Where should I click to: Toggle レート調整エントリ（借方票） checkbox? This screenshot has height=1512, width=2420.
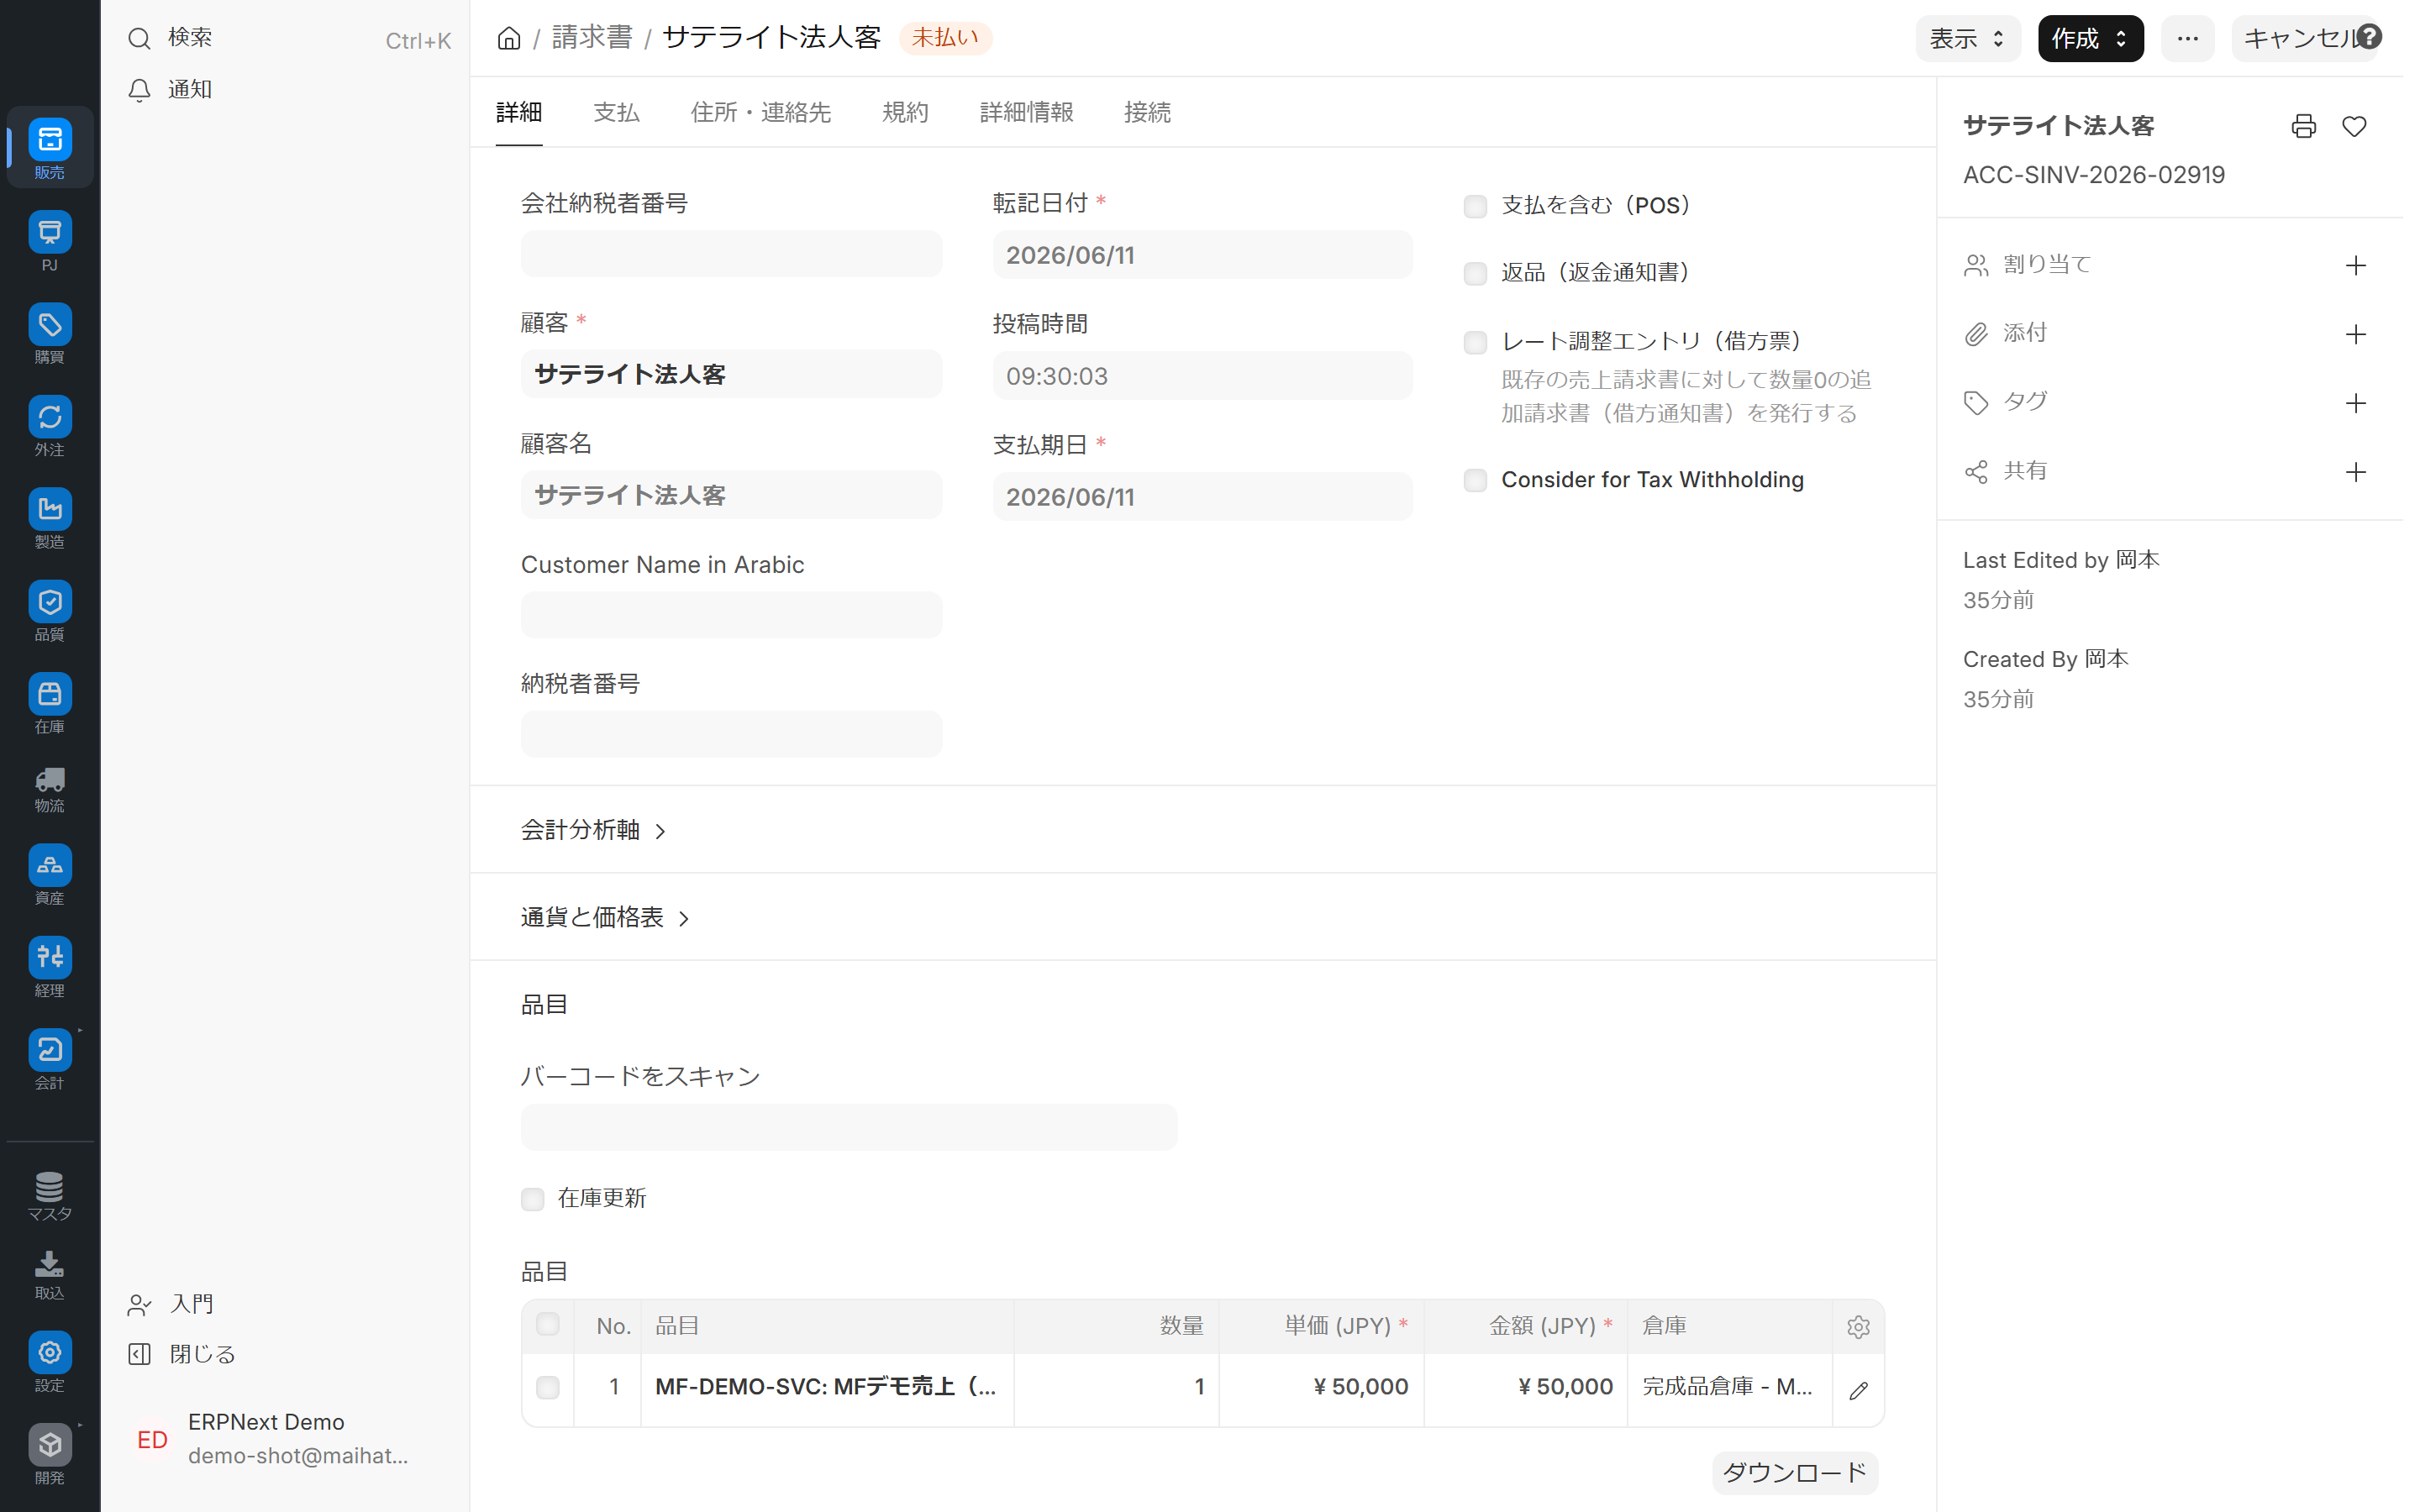point(1475,343)
